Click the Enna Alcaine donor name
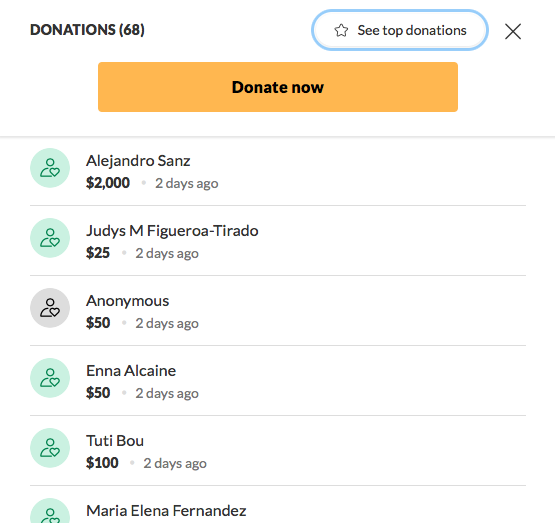The image size is (555, 523). pos(131,371)
